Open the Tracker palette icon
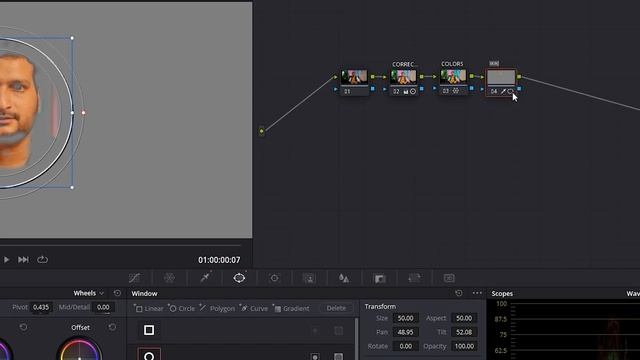This screenshot has height=360, width=640. (x=274, y=278)
